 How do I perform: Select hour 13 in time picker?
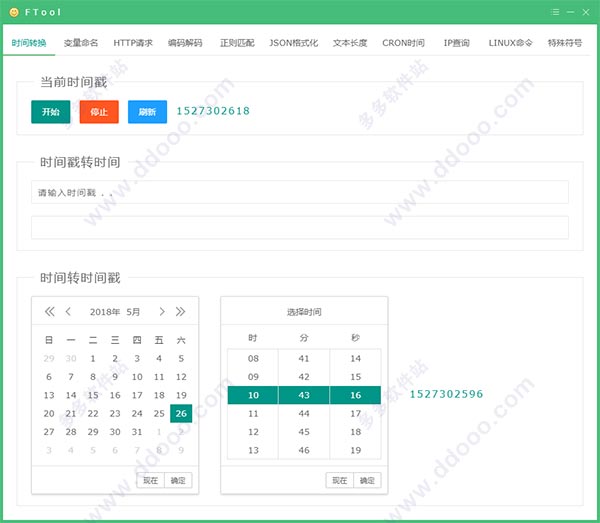coord(253,450)
